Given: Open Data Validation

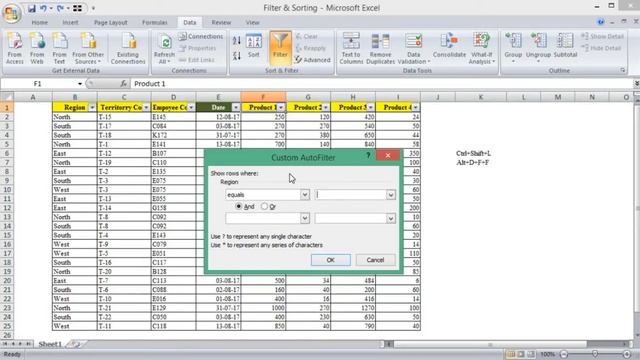Looking at the screenshot, I should tap(414, 48).
